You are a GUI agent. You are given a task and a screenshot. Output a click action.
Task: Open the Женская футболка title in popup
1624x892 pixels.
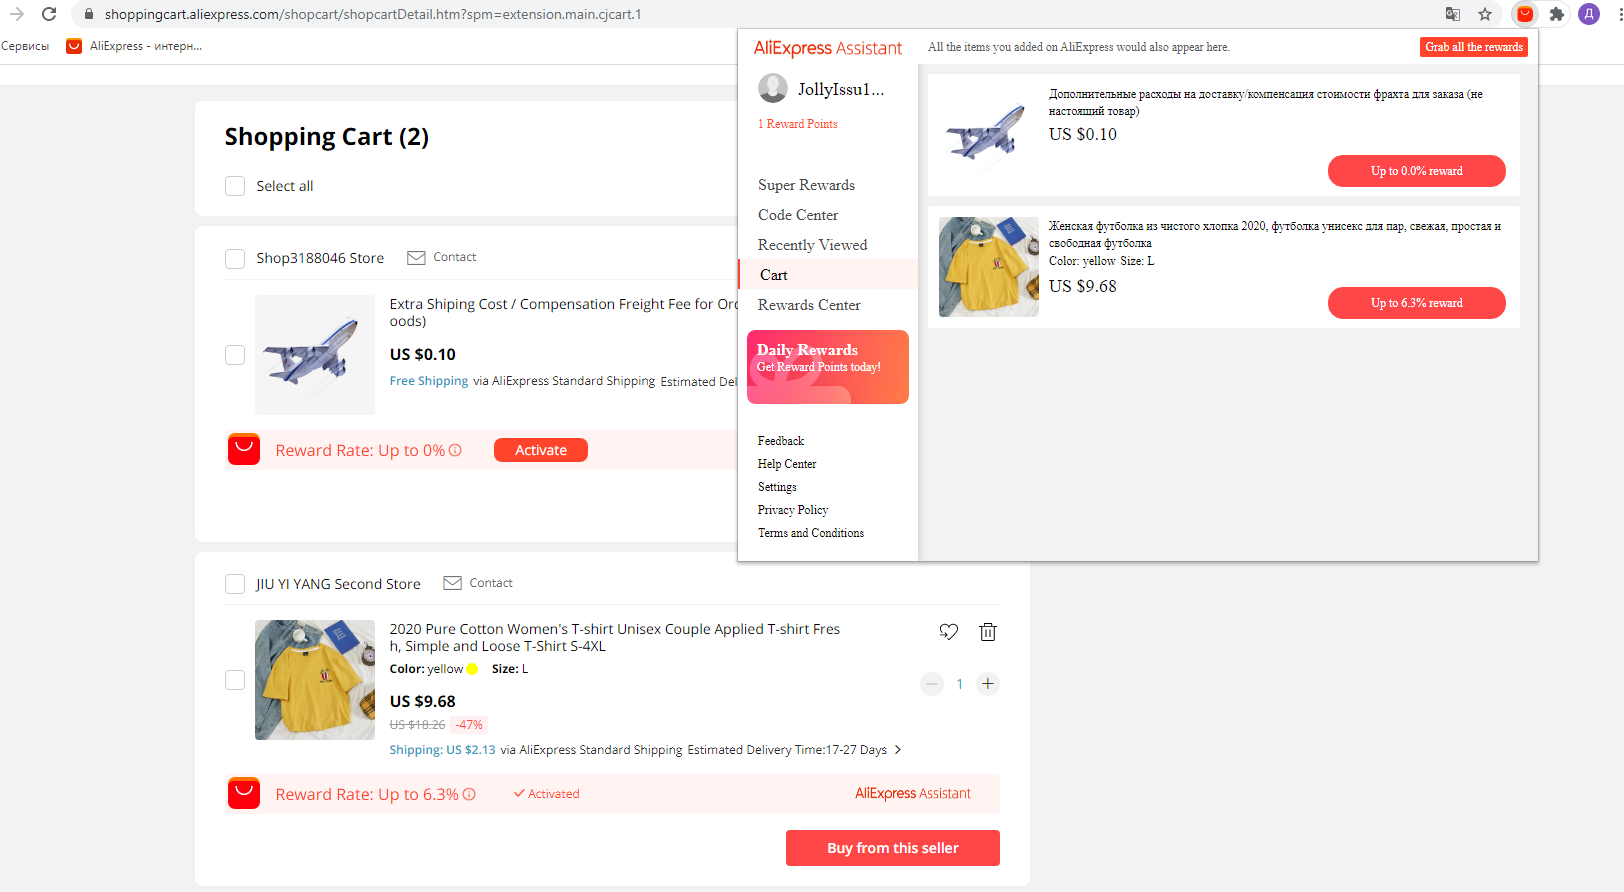1275,234
